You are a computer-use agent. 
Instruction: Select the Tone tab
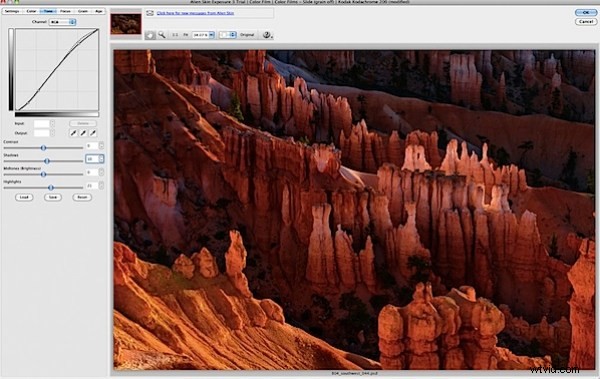coord(48,11)
